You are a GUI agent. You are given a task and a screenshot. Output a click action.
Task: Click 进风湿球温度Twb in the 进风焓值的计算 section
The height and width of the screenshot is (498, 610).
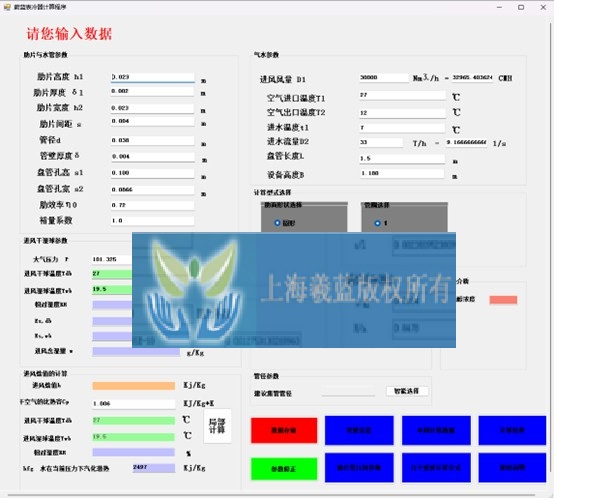click(133, 437)
